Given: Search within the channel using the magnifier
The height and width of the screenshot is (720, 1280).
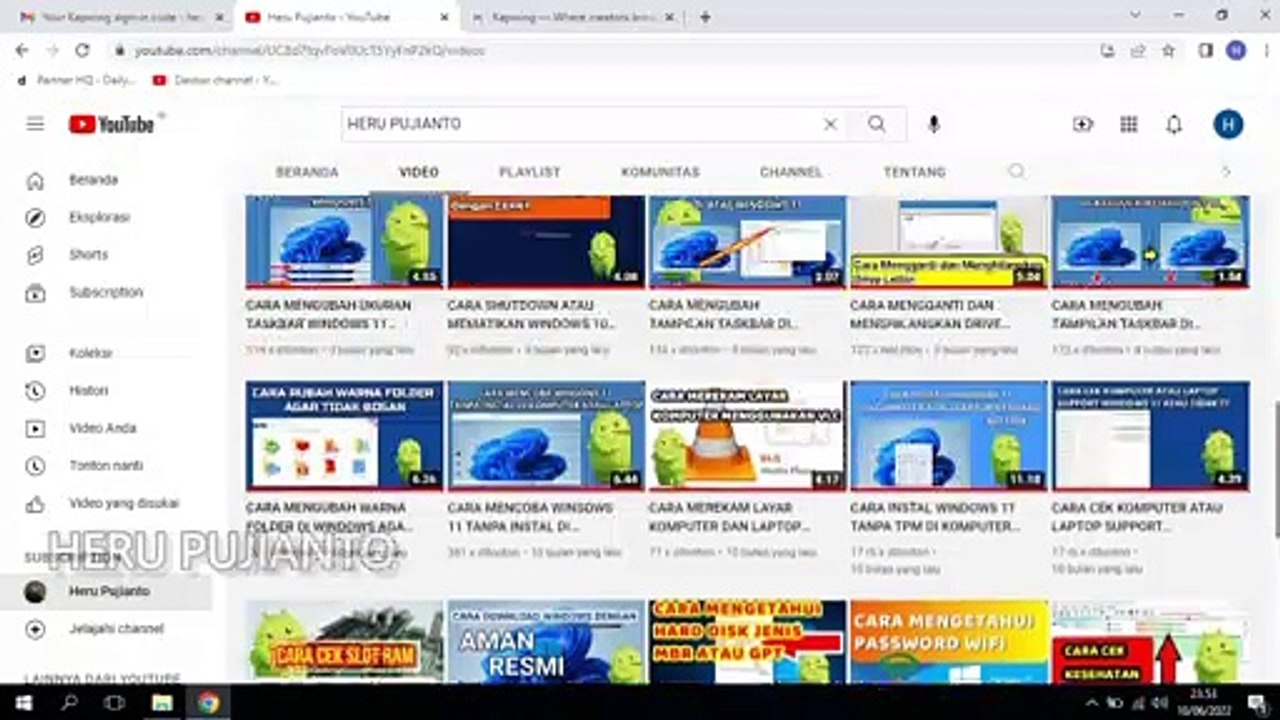Looking at the screenshot, I should click(x=1017, y=171).
